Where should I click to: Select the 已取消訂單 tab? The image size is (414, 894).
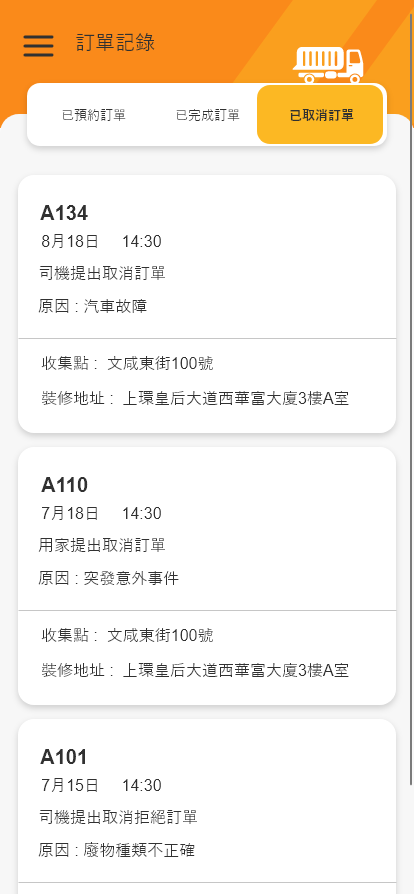coord(320,115)
